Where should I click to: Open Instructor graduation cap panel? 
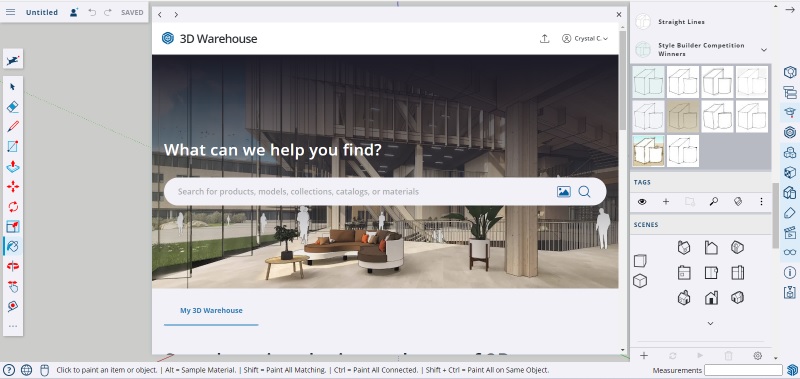(x=790, y=112)
